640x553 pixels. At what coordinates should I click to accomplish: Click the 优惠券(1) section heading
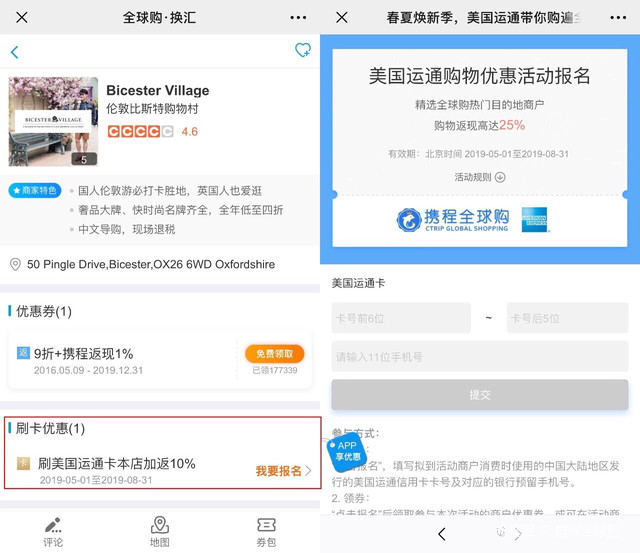click(44, 311)
